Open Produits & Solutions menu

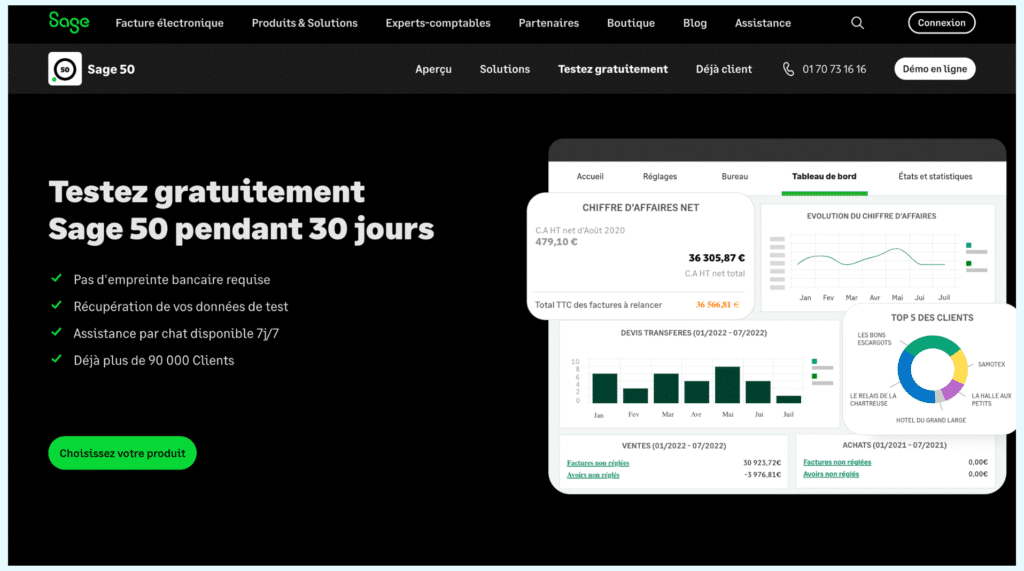[304, 23]
